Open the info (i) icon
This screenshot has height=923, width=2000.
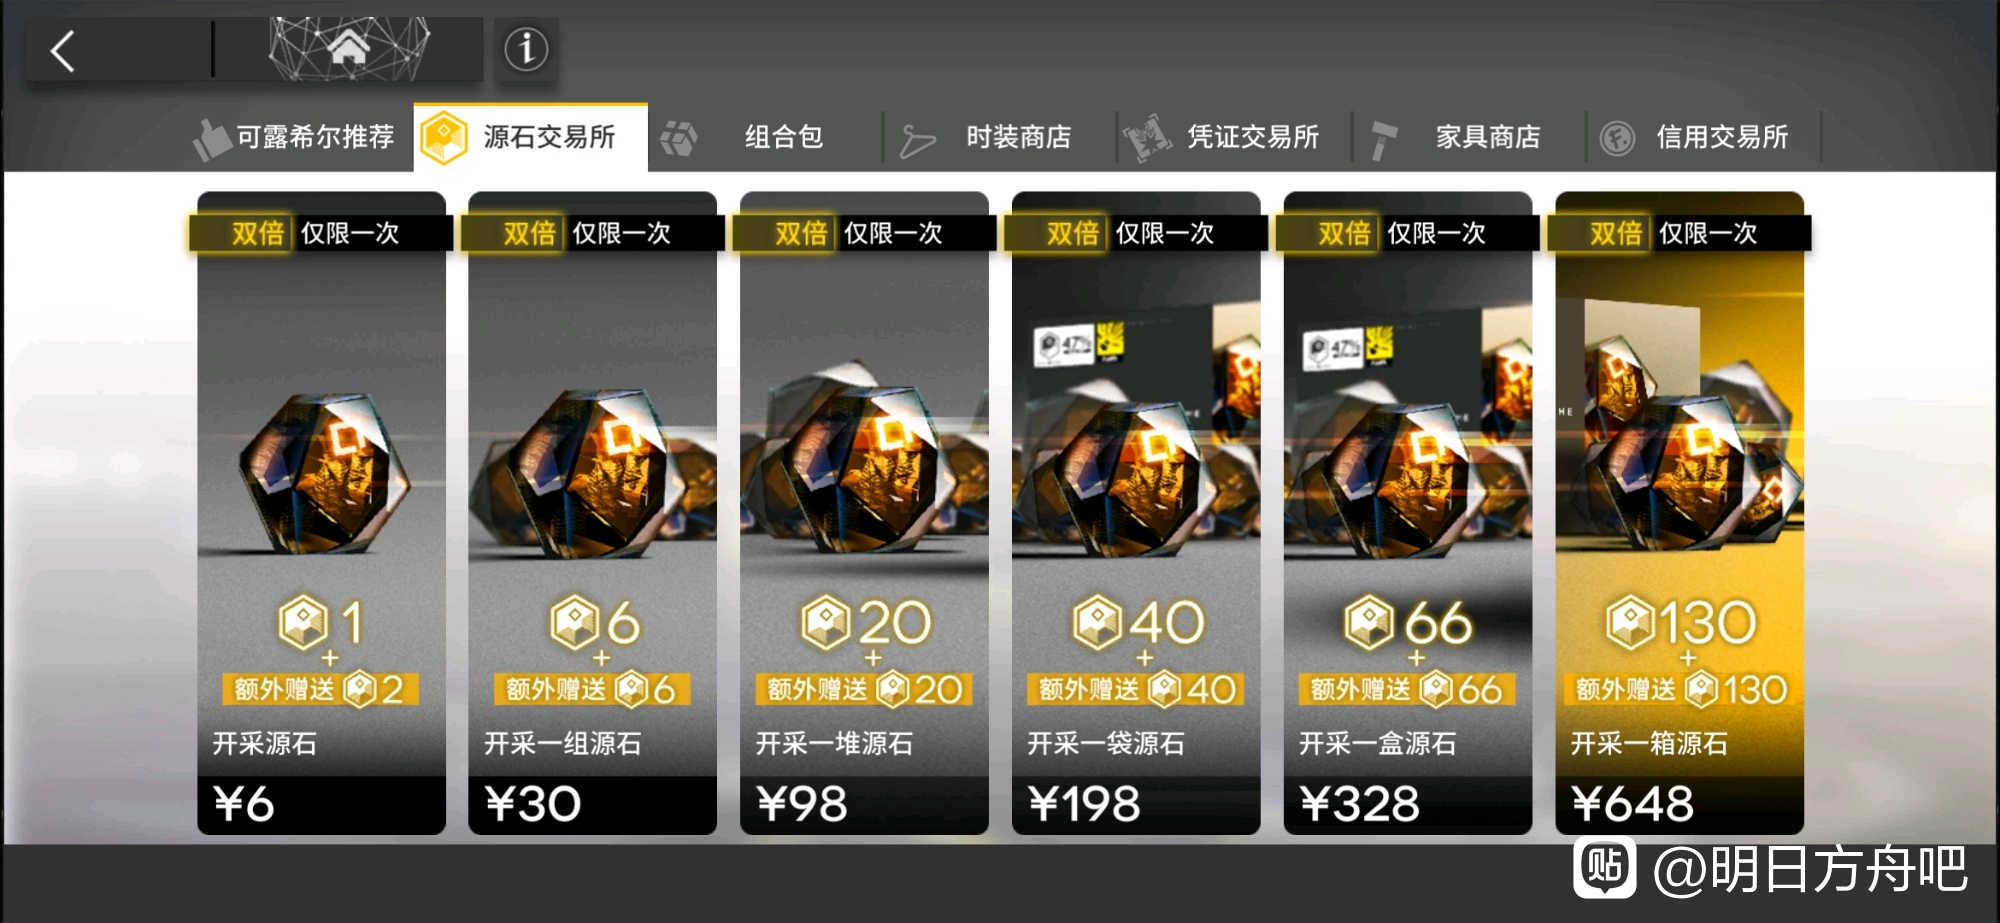pyautogui.click(x=526, y=49)
